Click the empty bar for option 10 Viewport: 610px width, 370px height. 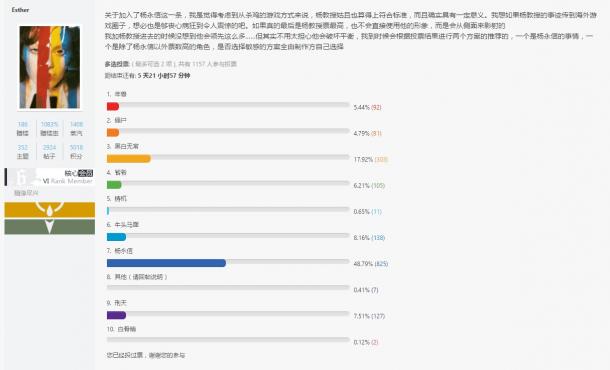click(228, 340)
